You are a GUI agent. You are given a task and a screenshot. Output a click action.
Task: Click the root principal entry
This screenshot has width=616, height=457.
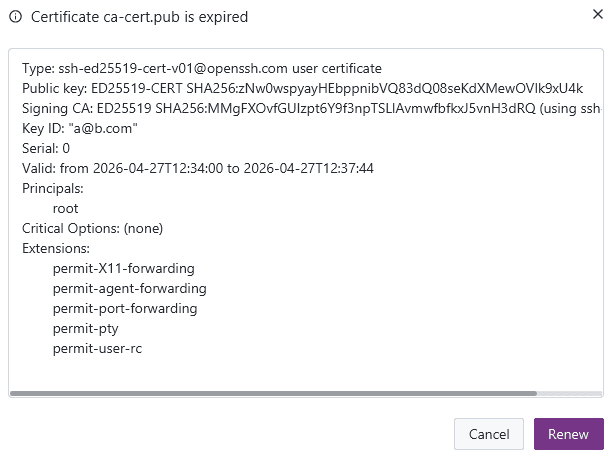click(x=66, y=209)
